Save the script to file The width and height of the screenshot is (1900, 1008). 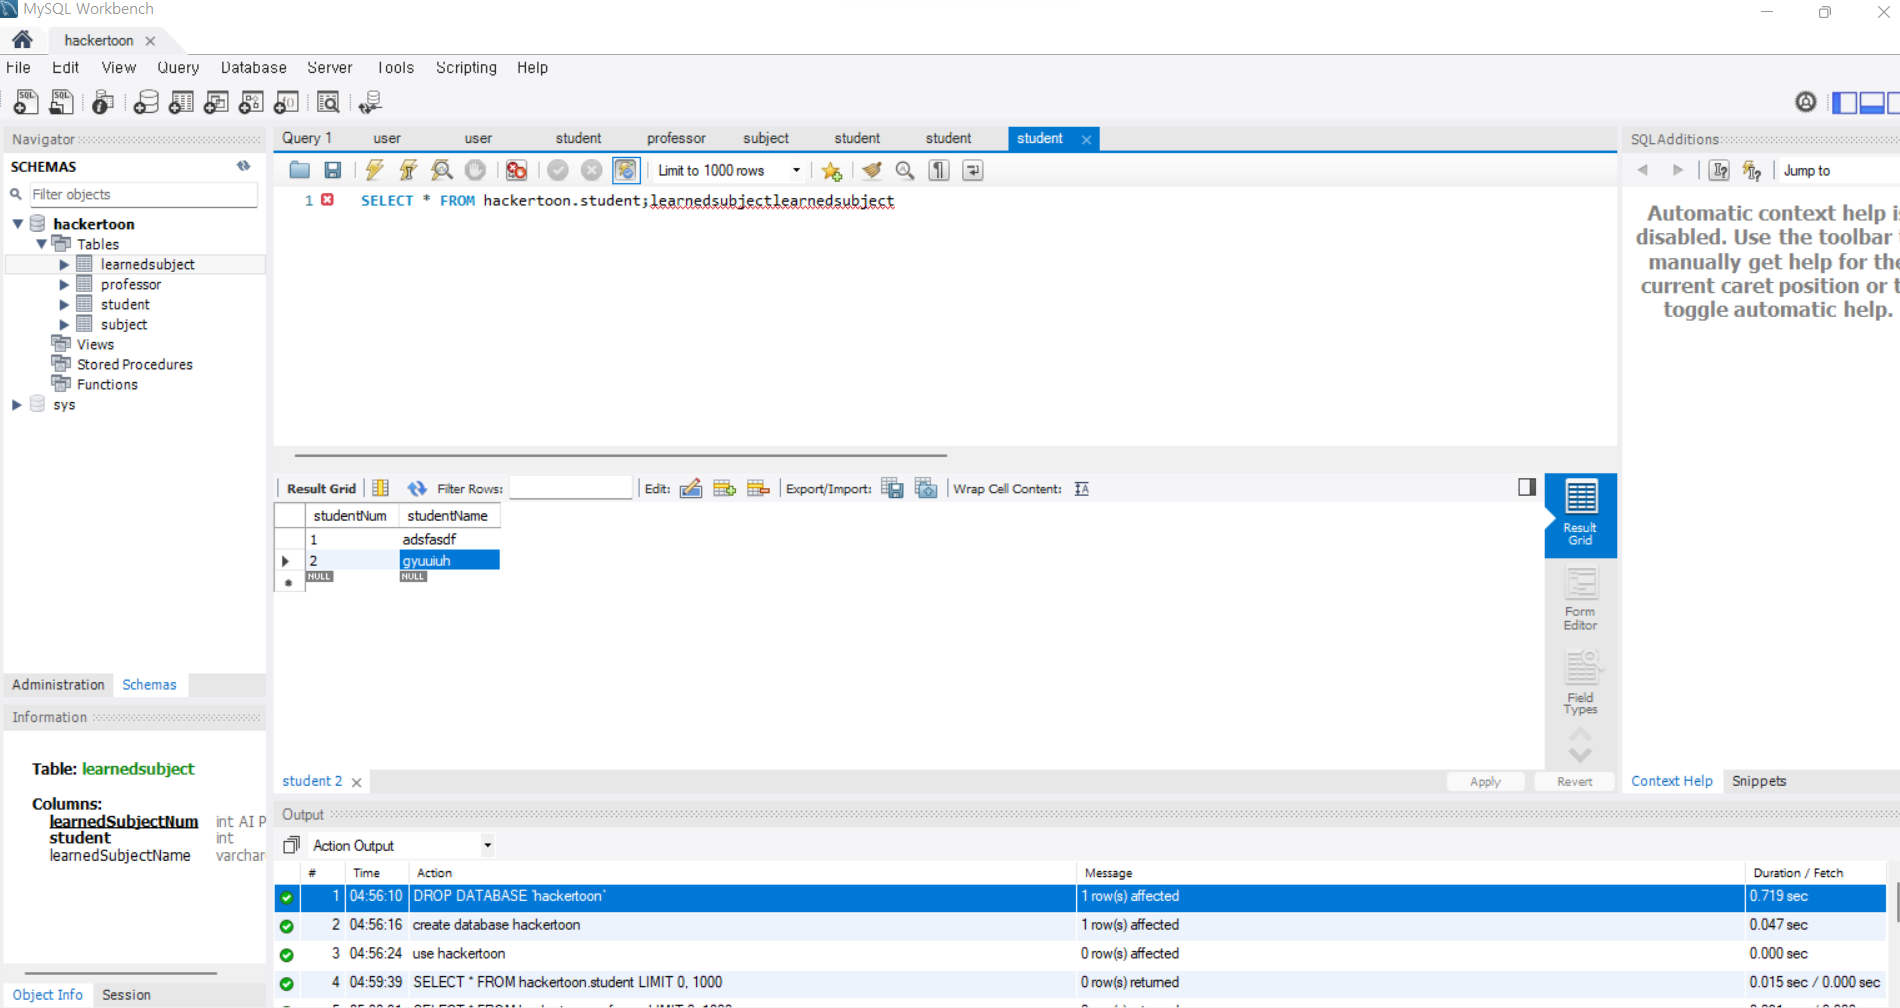point(333,170)
